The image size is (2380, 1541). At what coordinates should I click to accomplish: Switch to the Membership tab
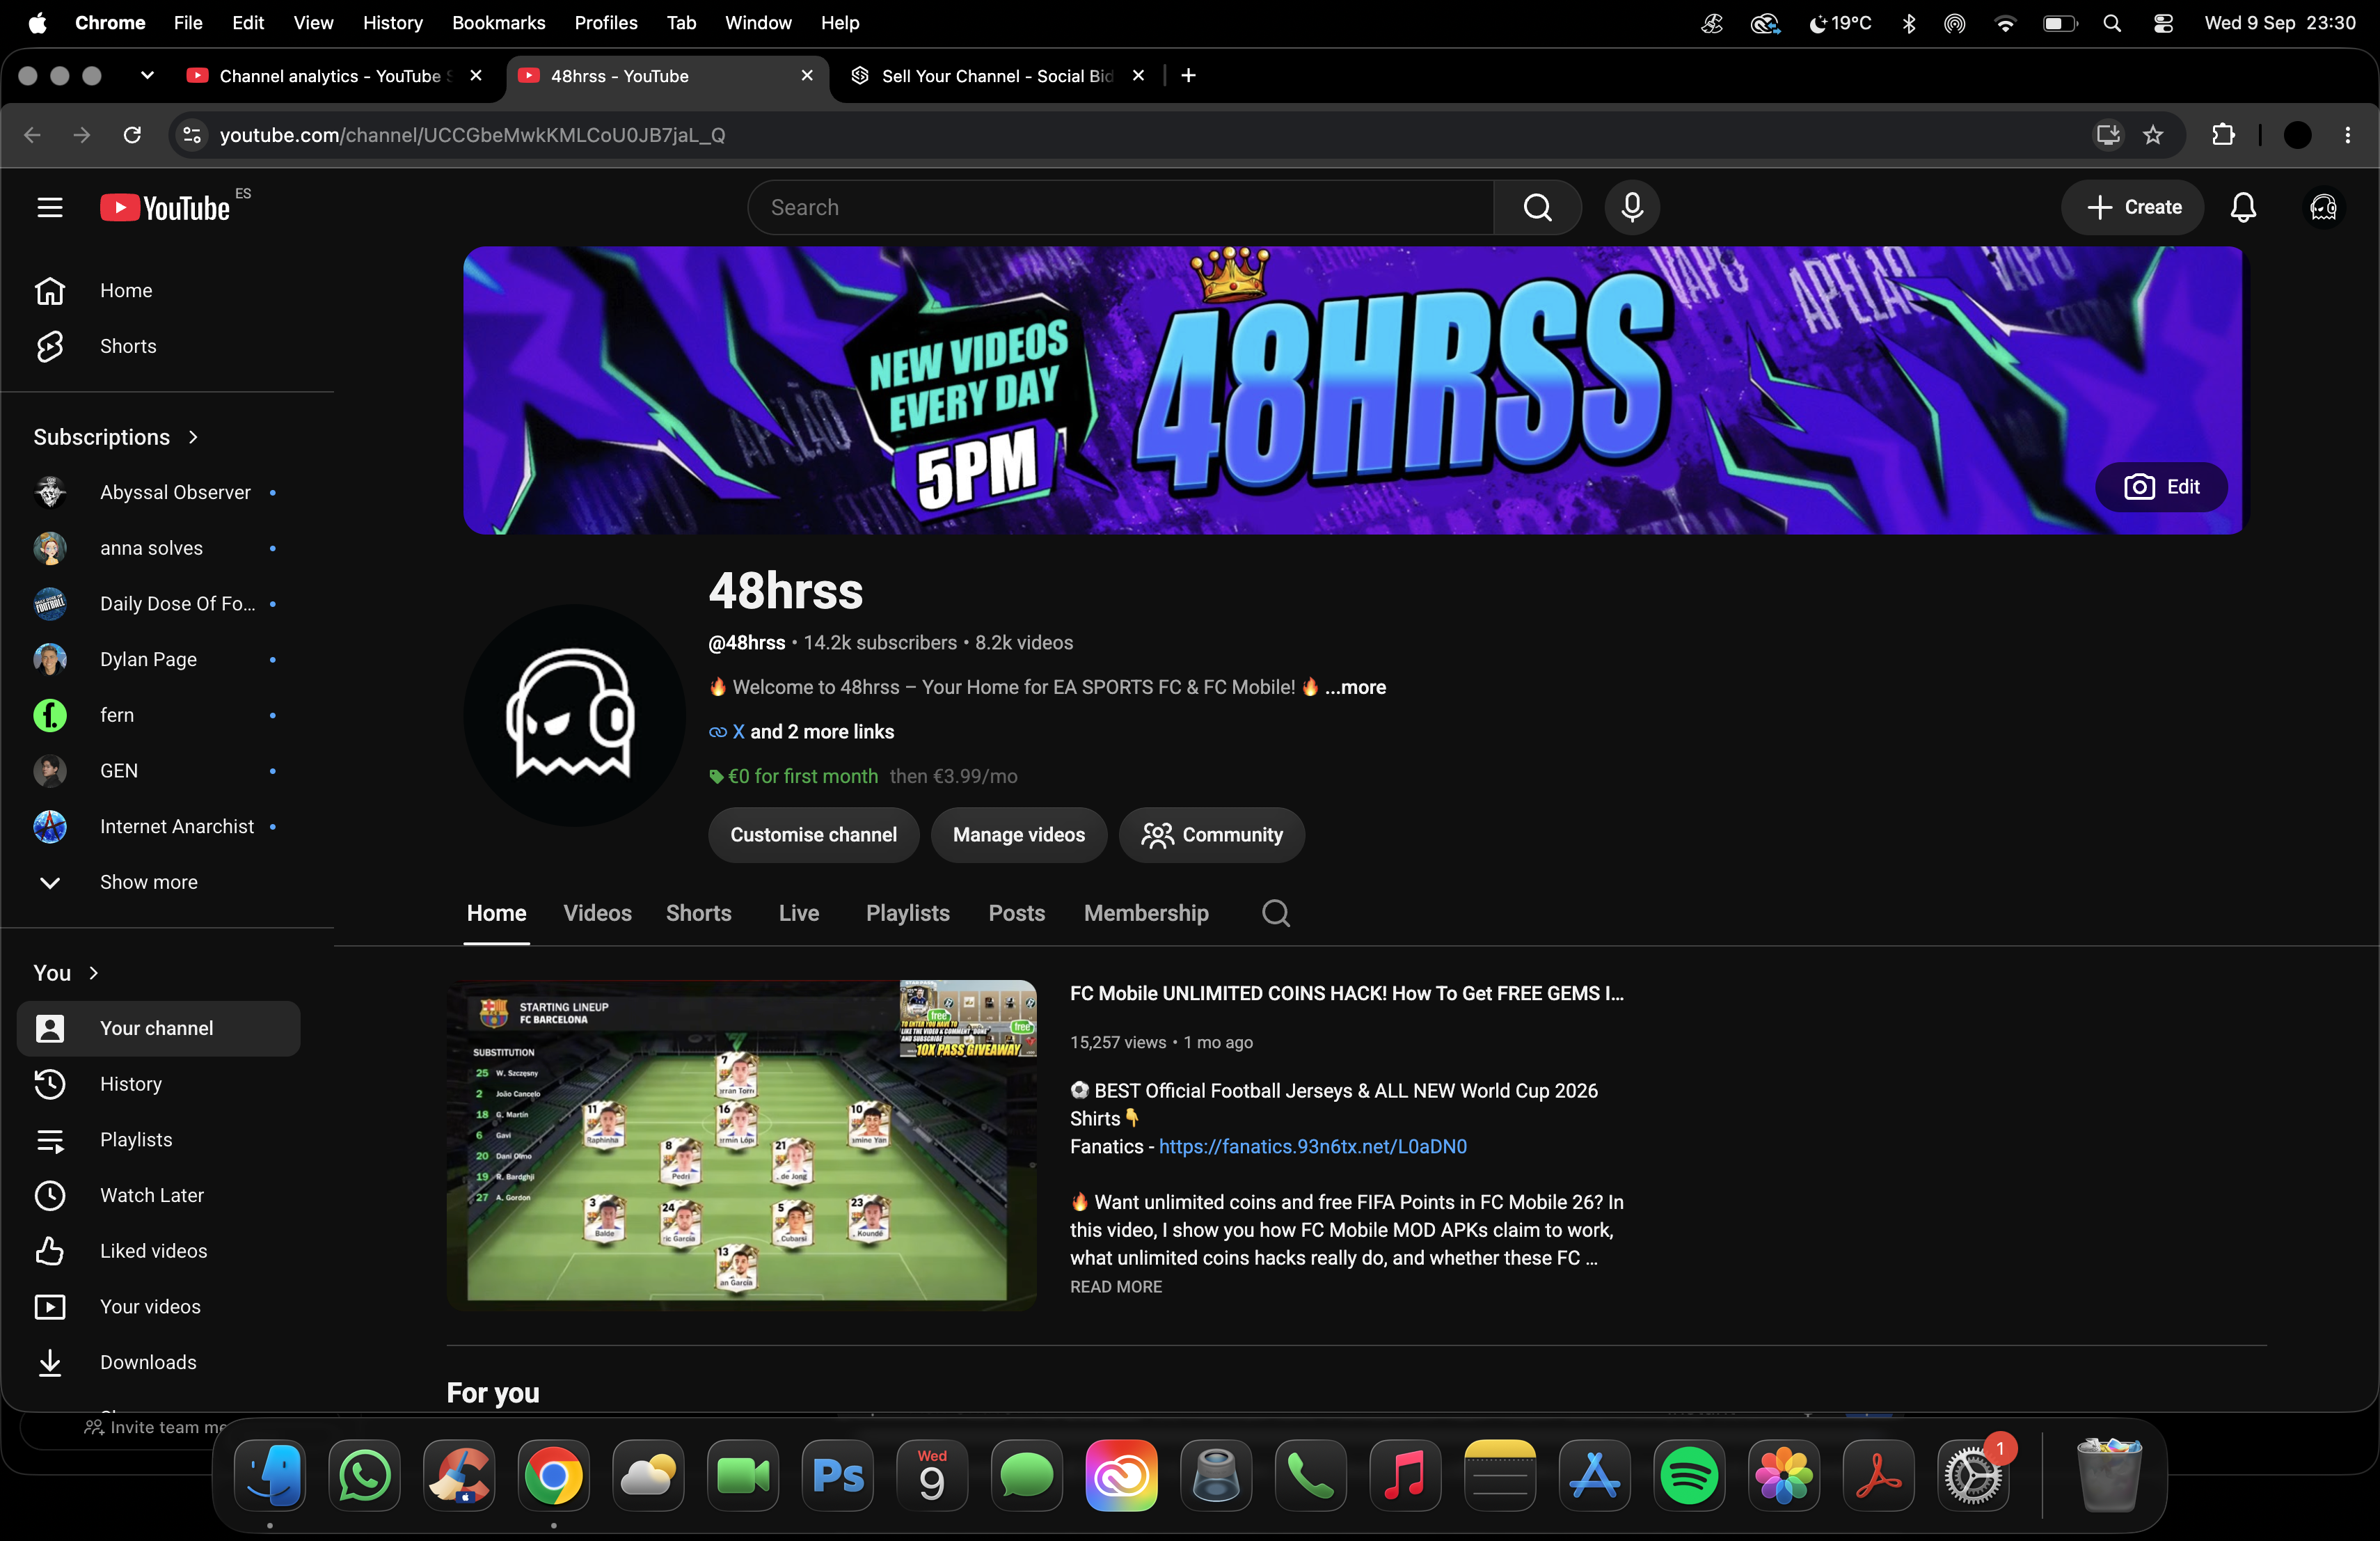1146,913
